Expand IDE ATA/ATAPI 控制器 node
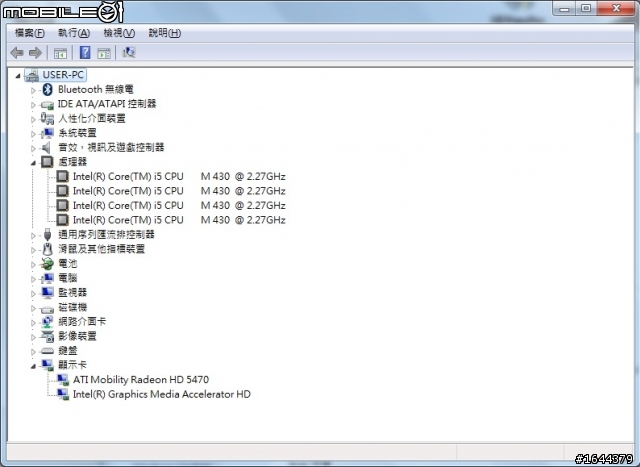Image resolution: width=640 pixels, height=467 pixels. click(x=33, y=105)
